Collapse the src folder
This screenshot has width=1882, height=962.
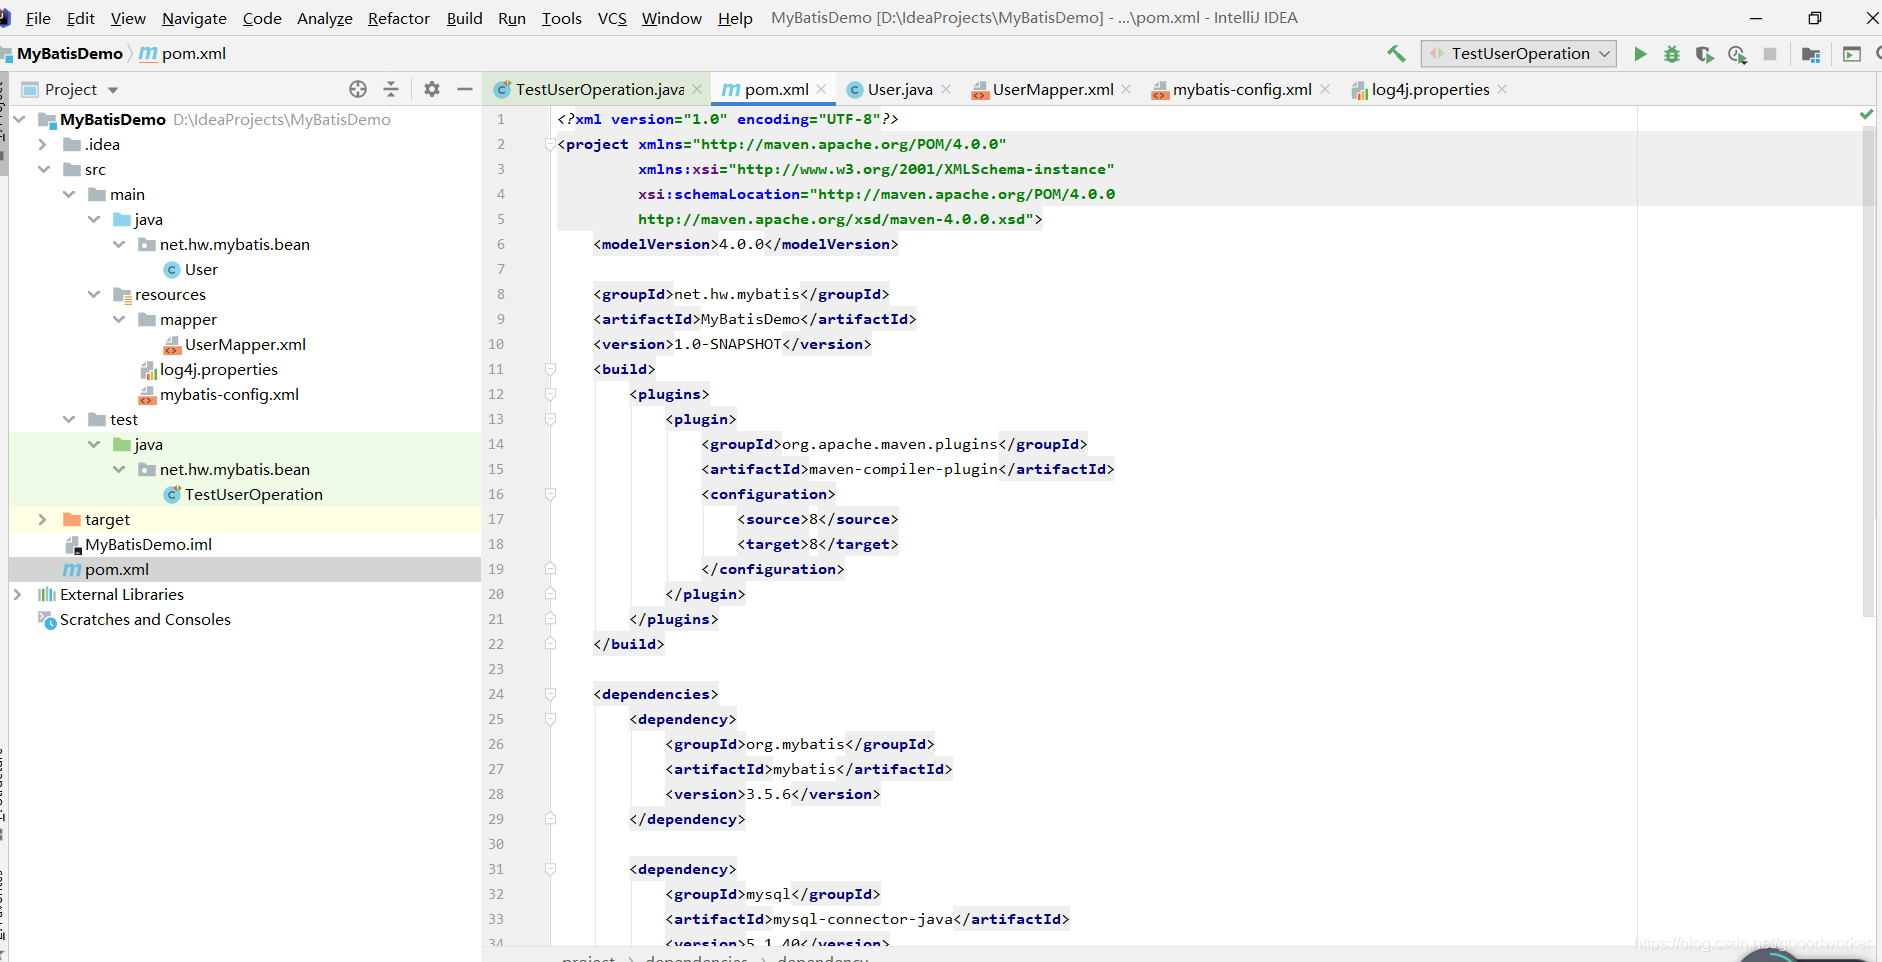(x=43, y=169)
